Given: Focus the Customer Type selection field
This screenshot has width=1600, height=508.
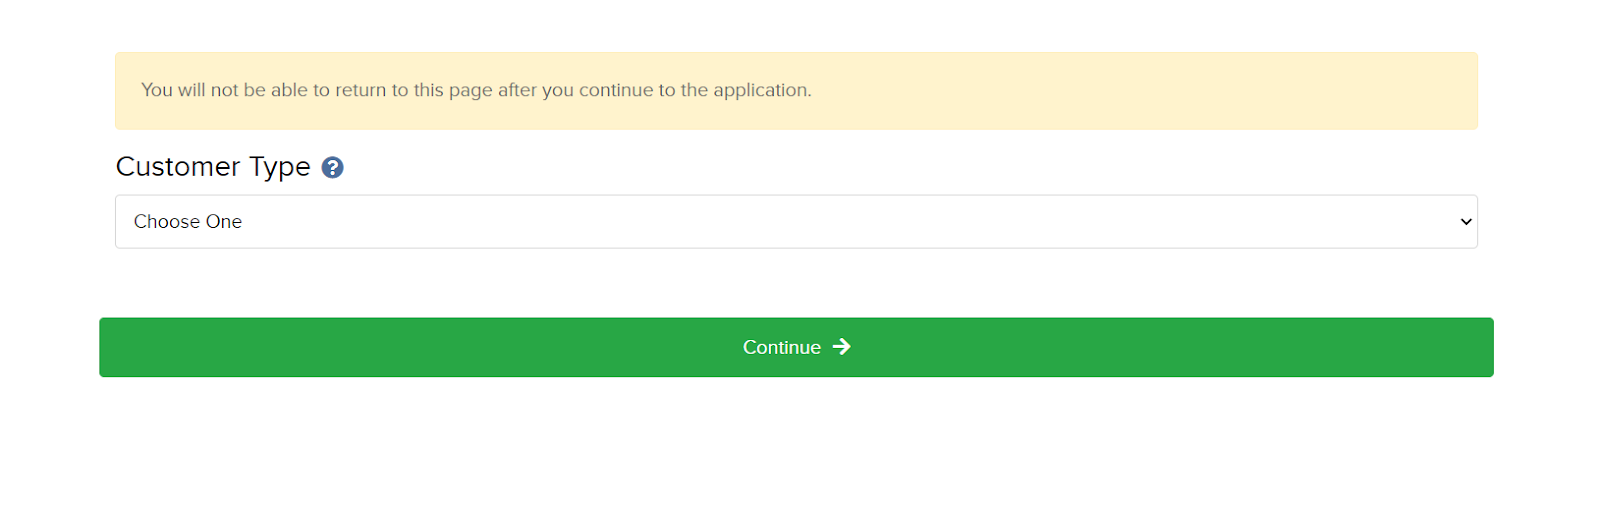Looking at the screenshot, I should 796,222.
